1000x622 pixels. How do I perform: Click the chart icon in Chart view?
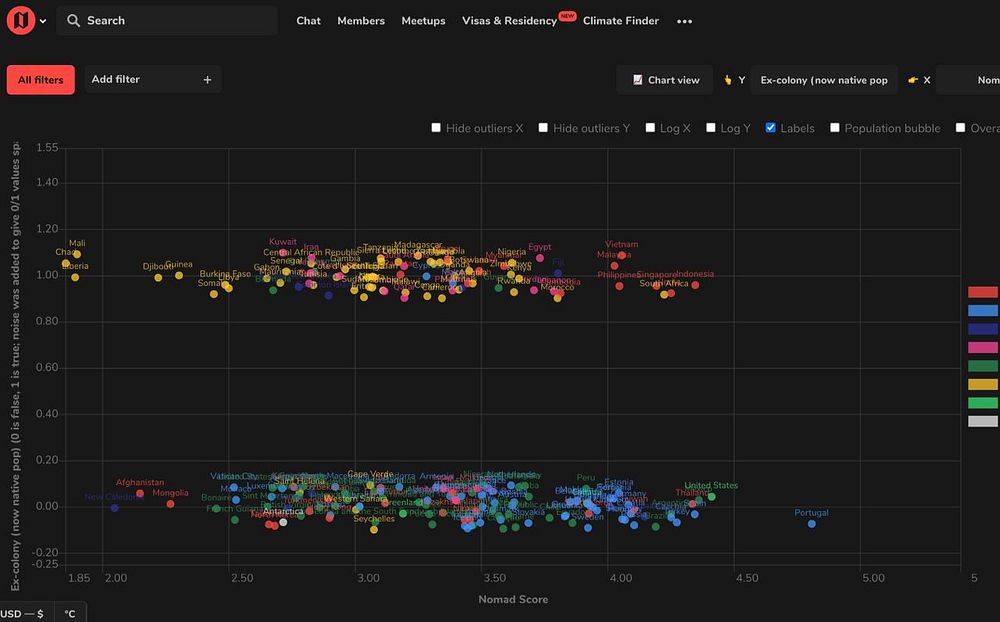637,80
